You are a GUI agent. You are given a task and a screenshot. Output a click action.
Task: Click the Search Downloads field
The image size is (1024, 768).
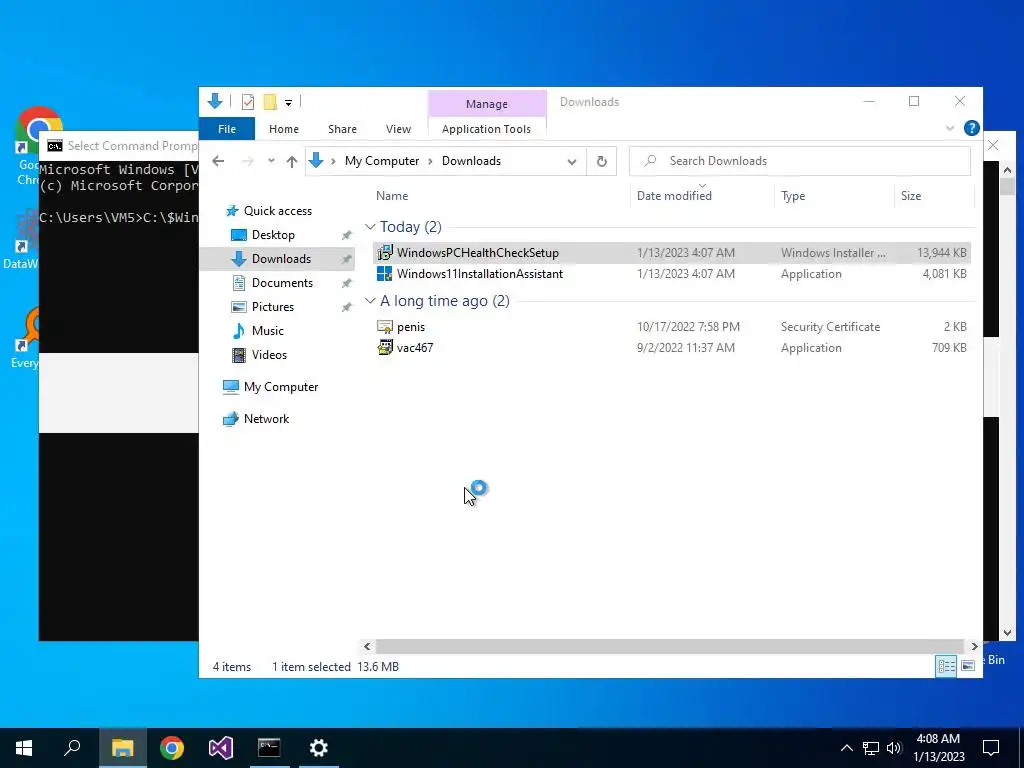coord(799,161)
